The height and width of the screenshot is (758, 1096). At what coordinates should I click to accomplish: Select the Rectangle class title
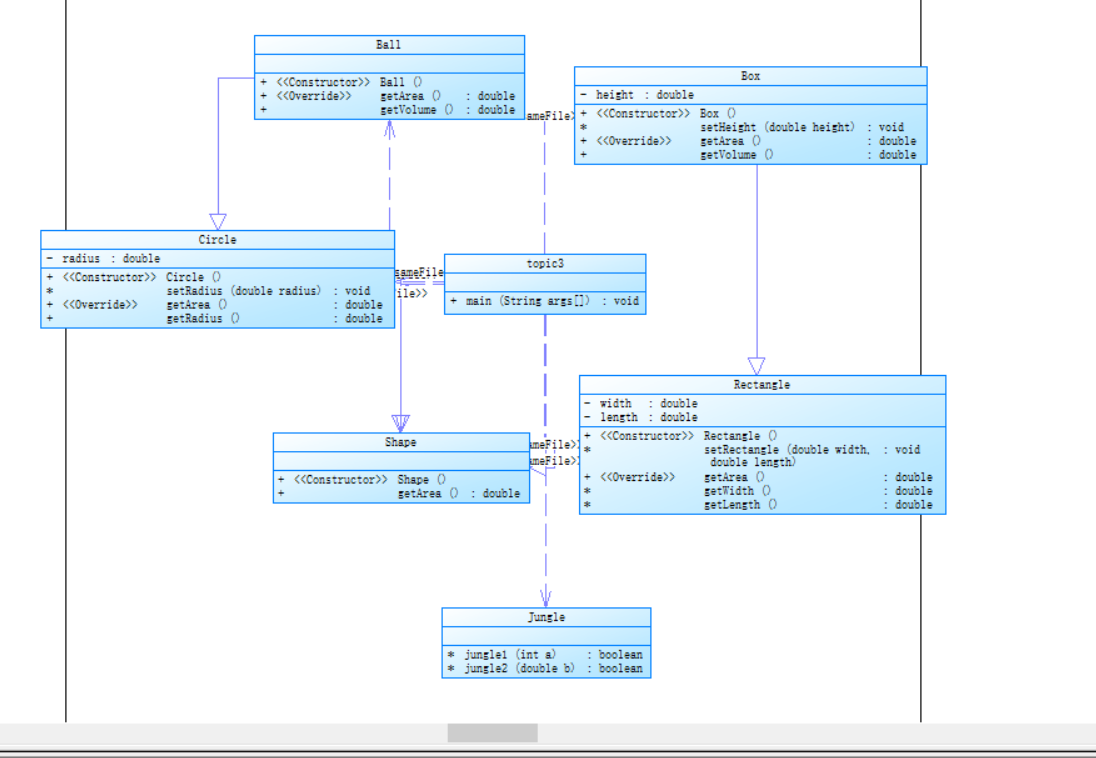762,385
